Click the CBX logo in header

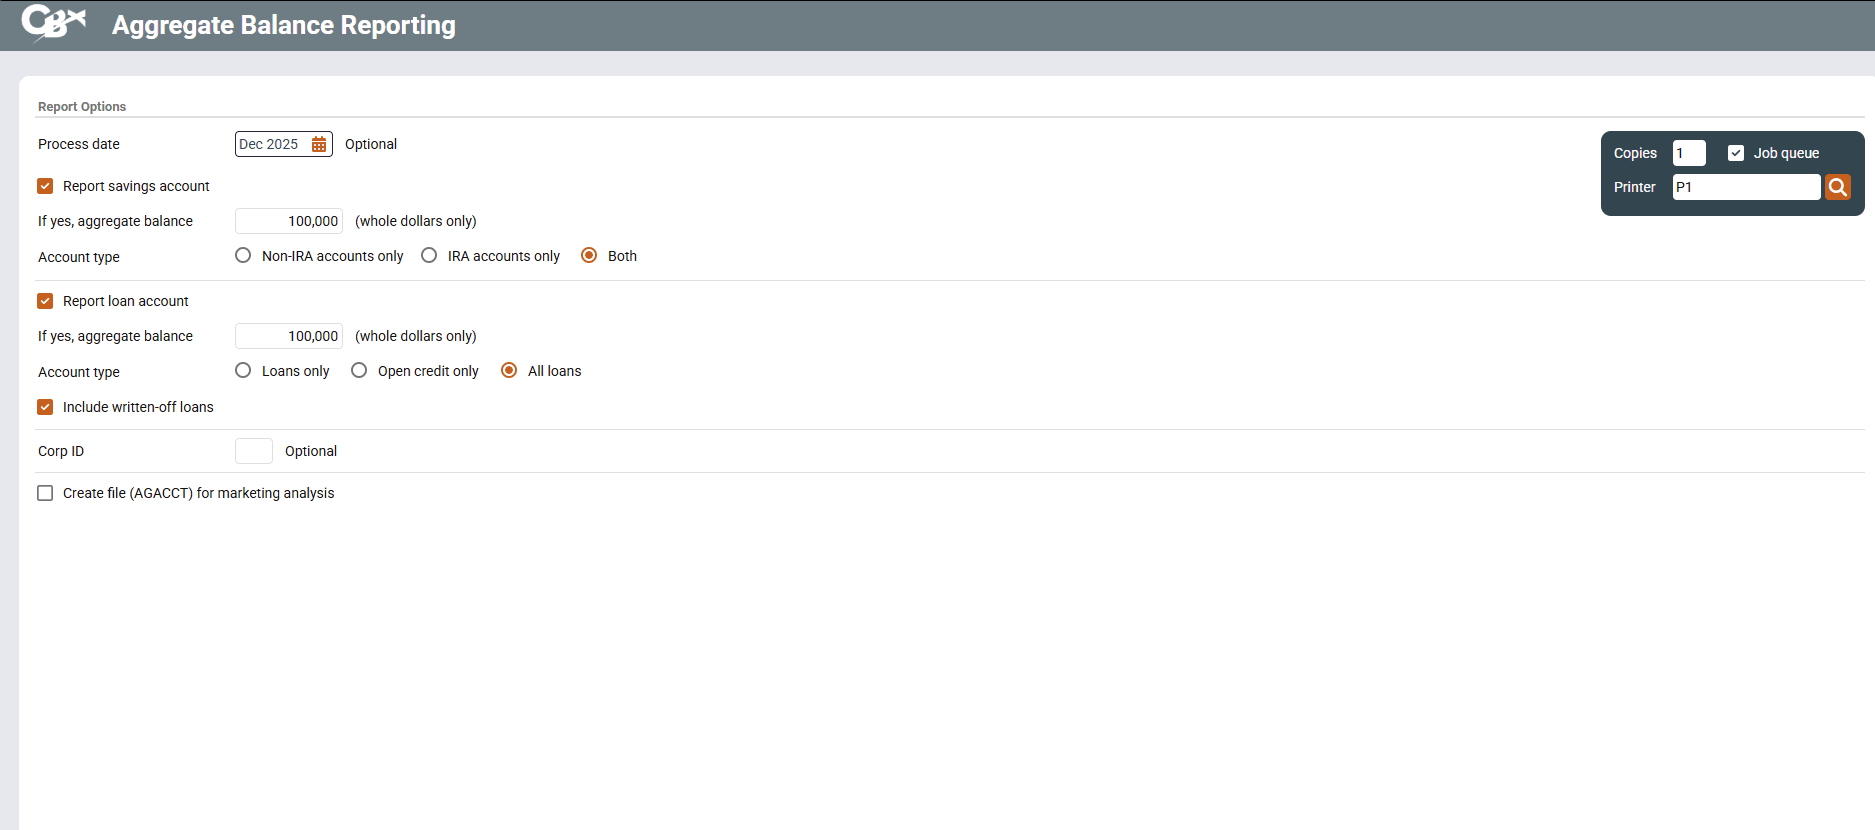[54, 22]
